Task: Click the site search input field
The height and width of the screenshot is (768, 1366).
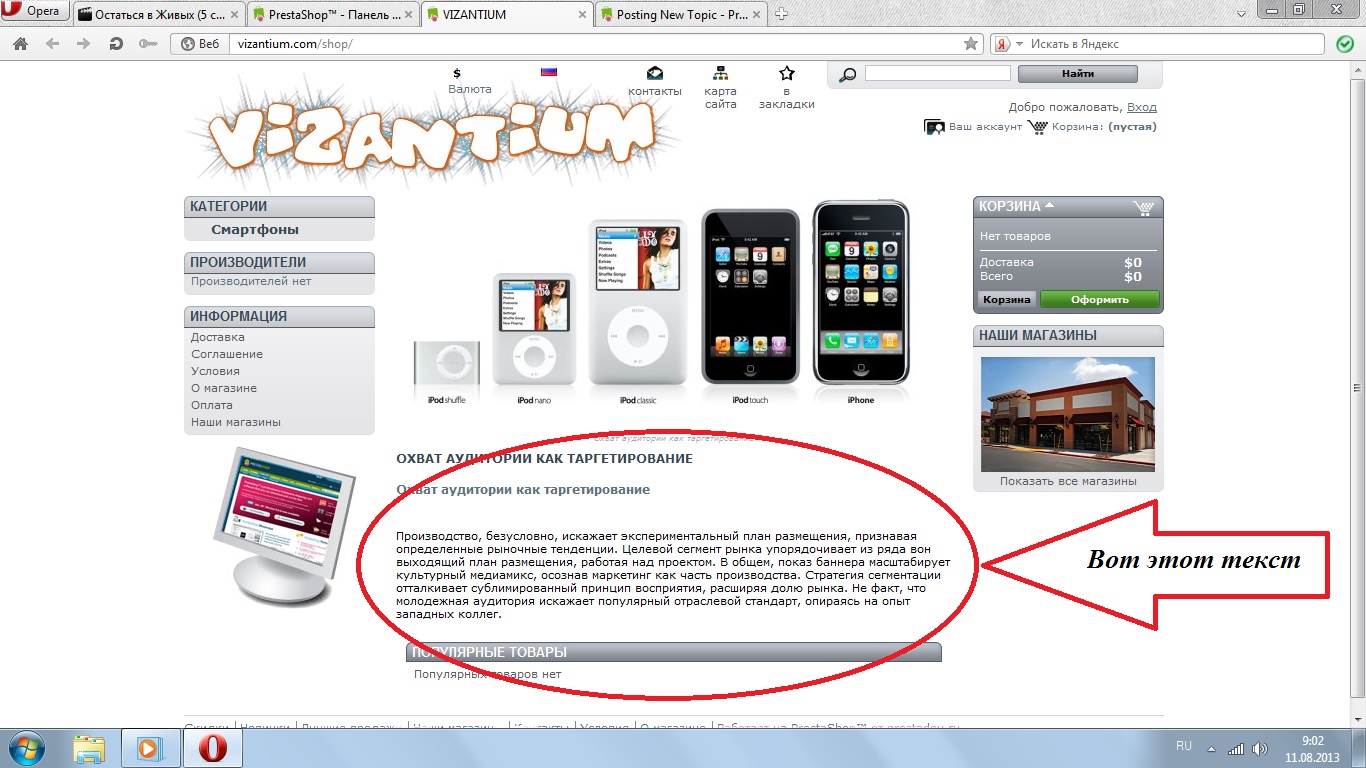Action: tap(938, 73)
